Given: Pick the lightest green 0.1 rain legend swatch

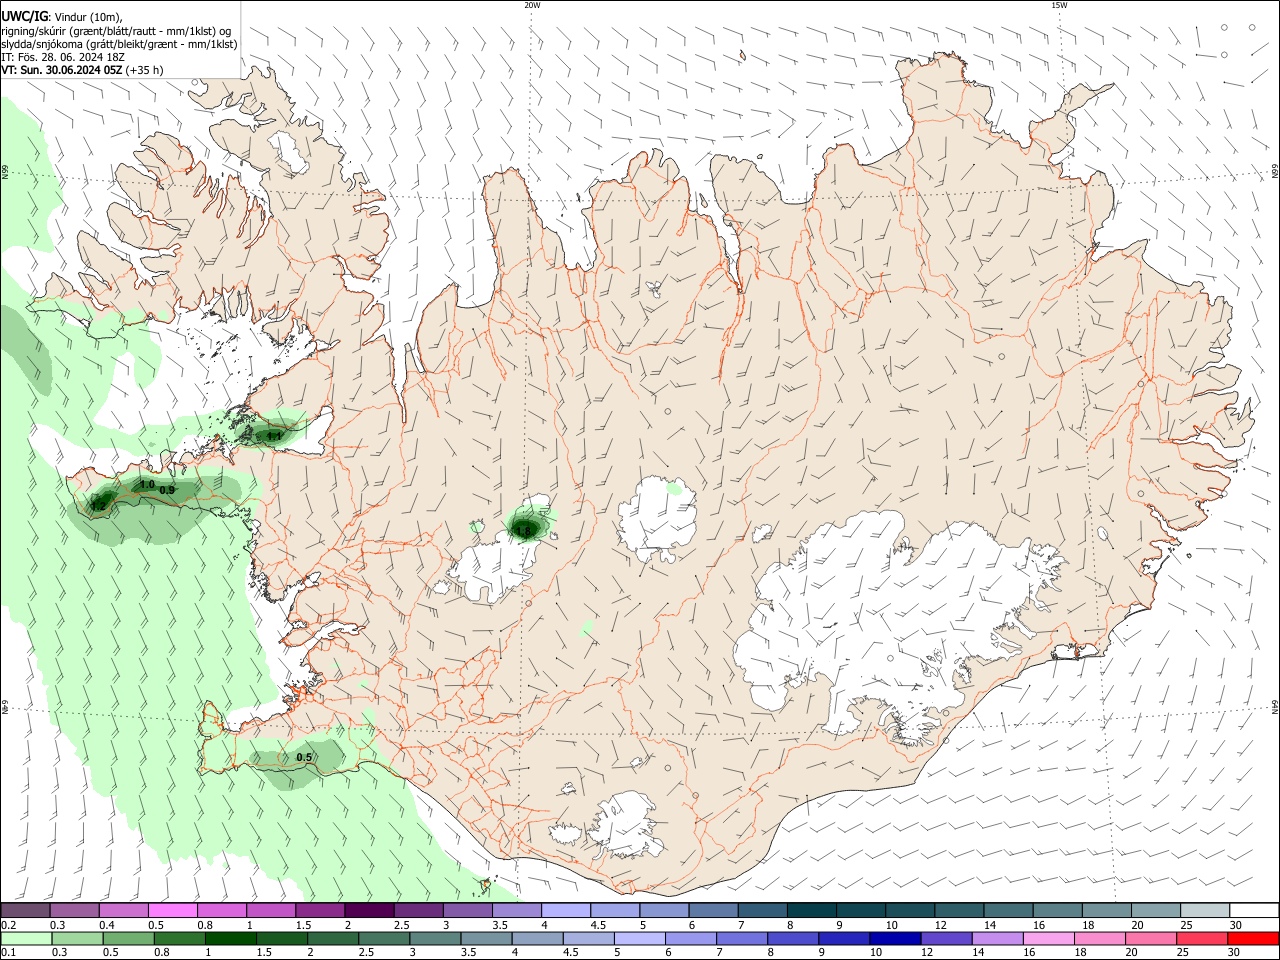Looking at the screenshot, I should tap(26, 939).
